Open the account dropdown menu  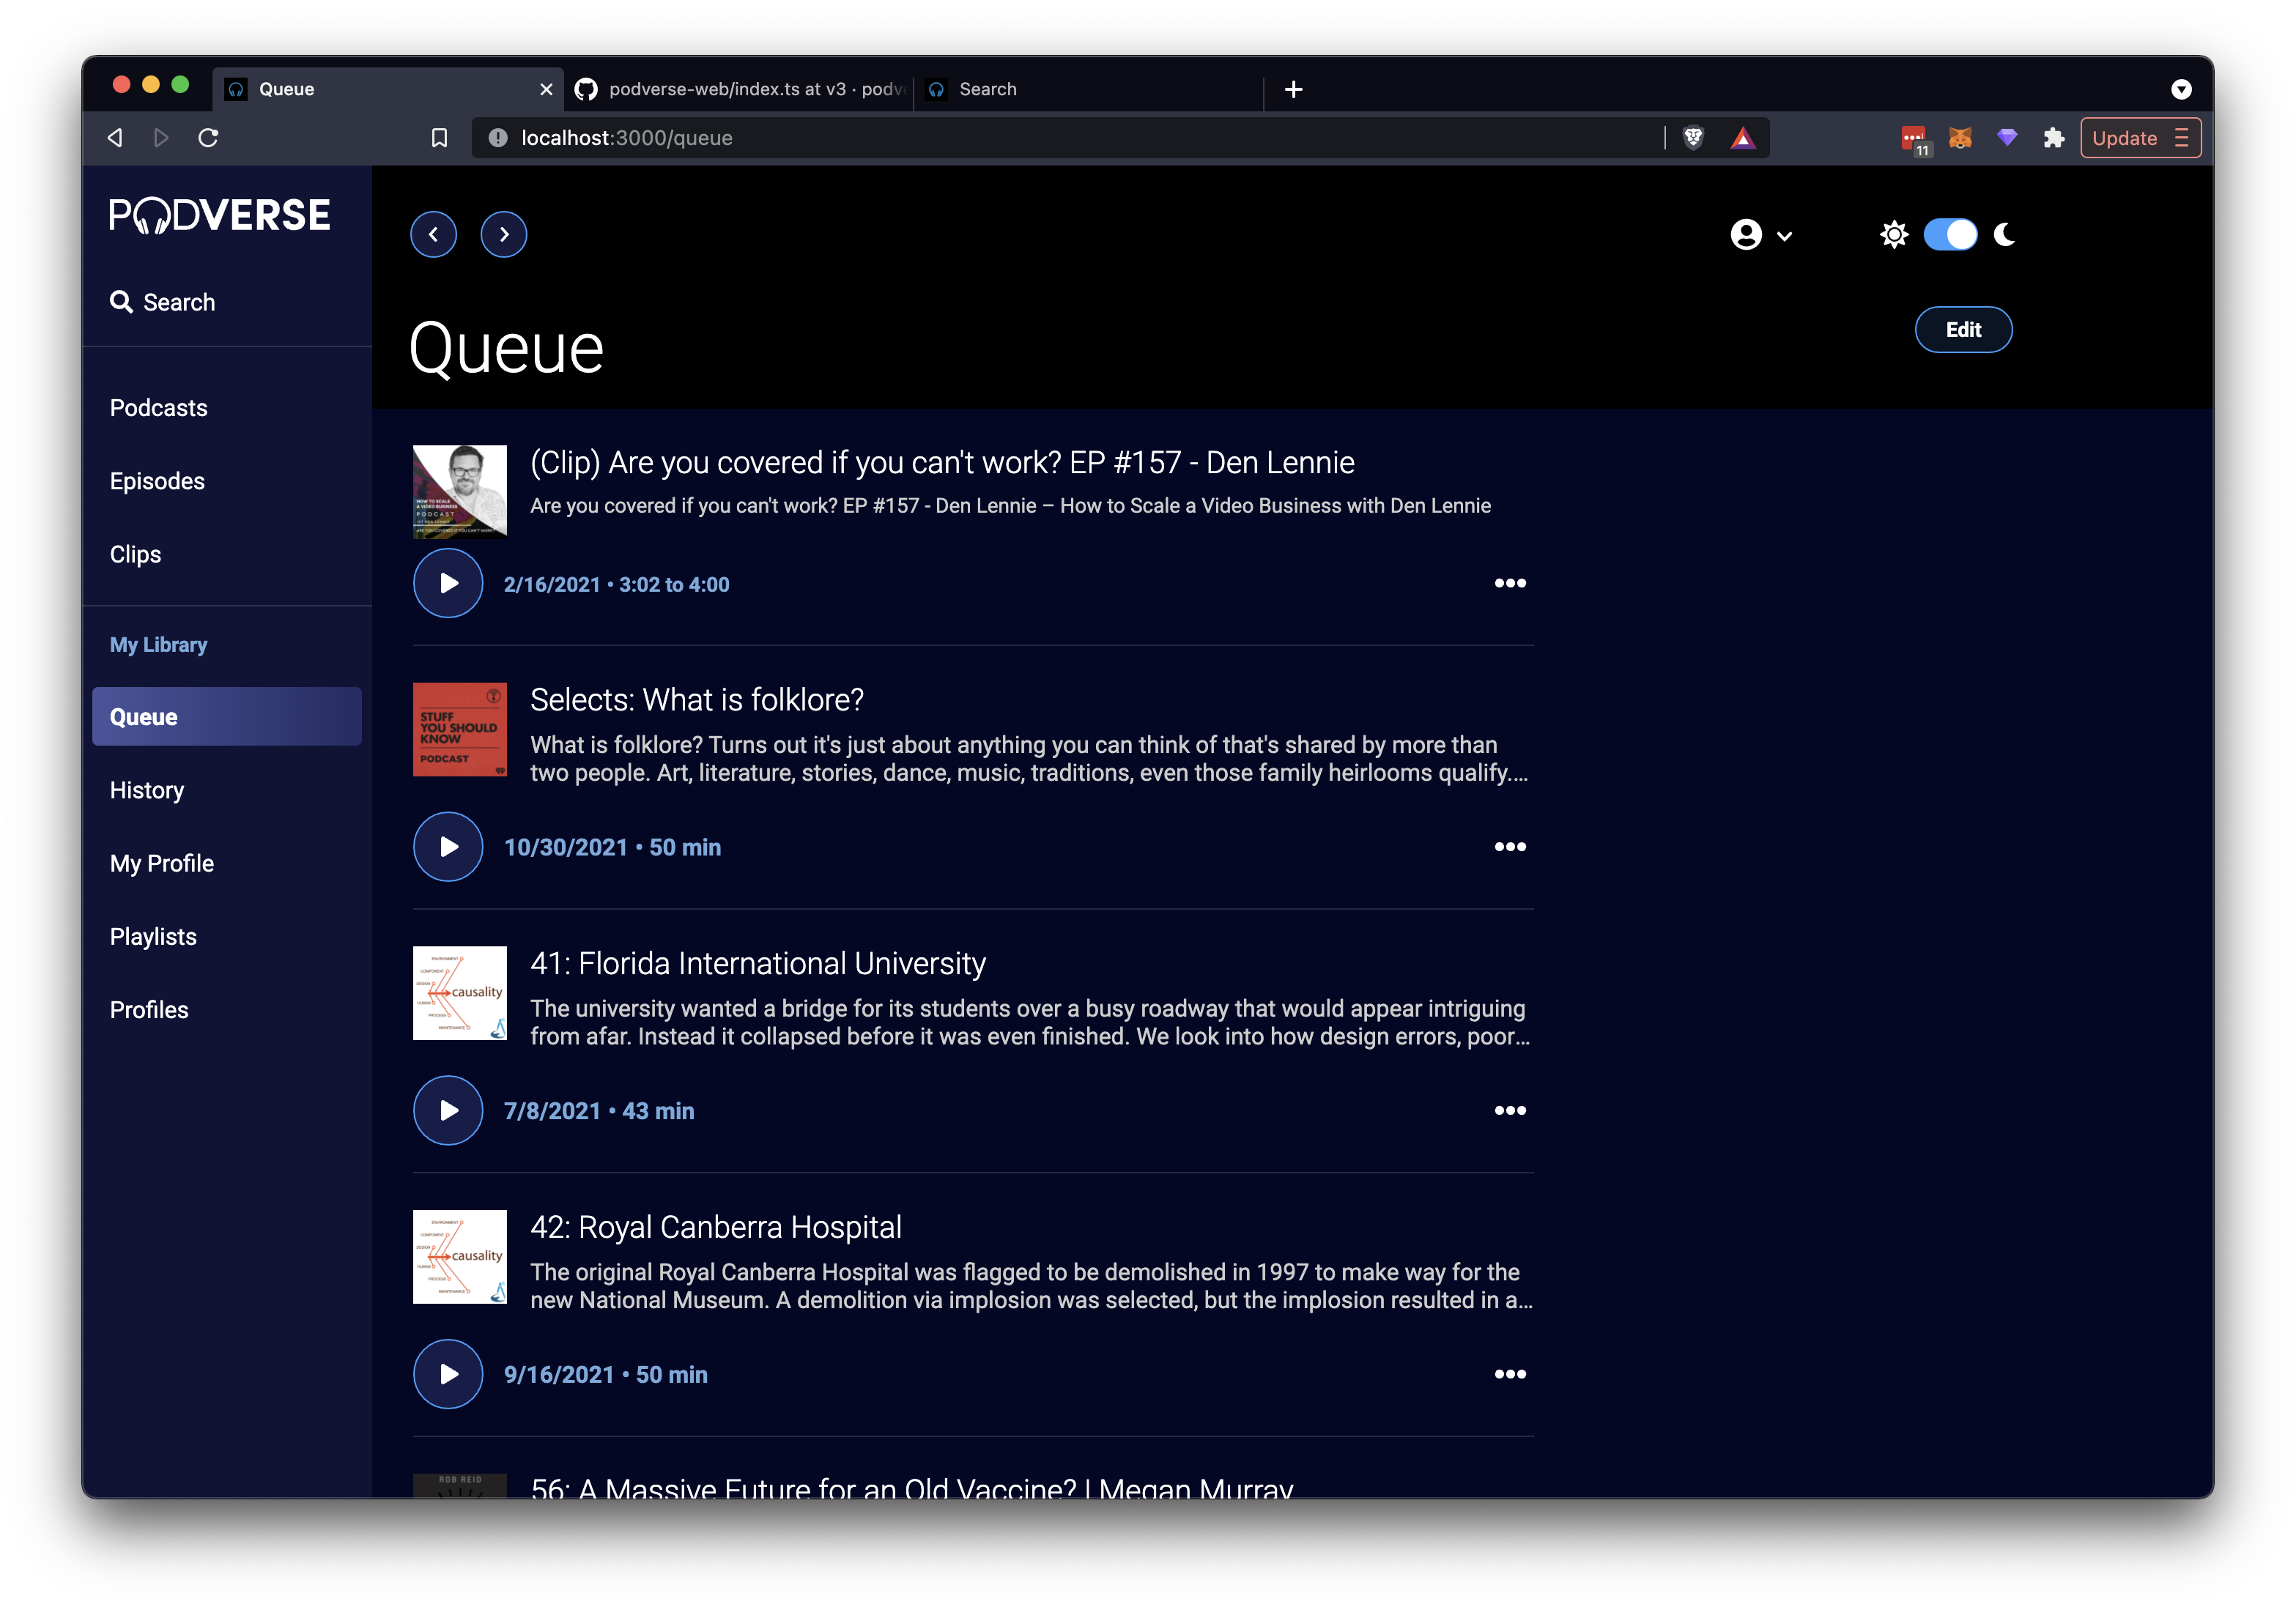[1759, 234]
